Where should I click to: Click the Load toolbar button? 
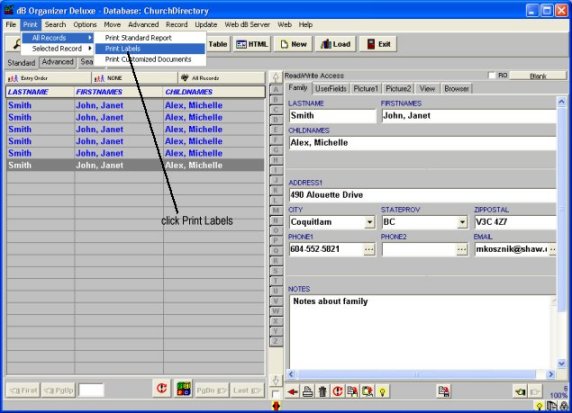tap(335, 44)
